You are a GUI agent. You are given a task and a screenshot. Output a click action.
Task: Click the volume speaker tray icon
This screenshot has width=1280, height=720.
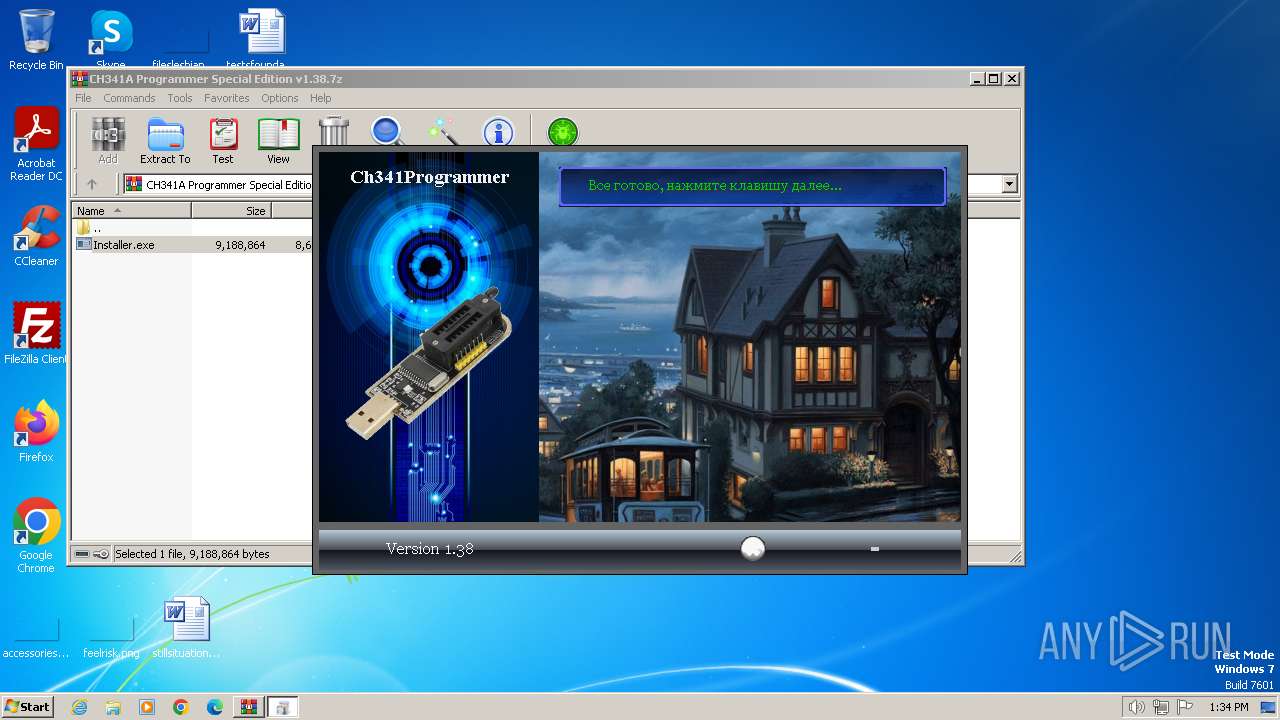point(1136,707)
